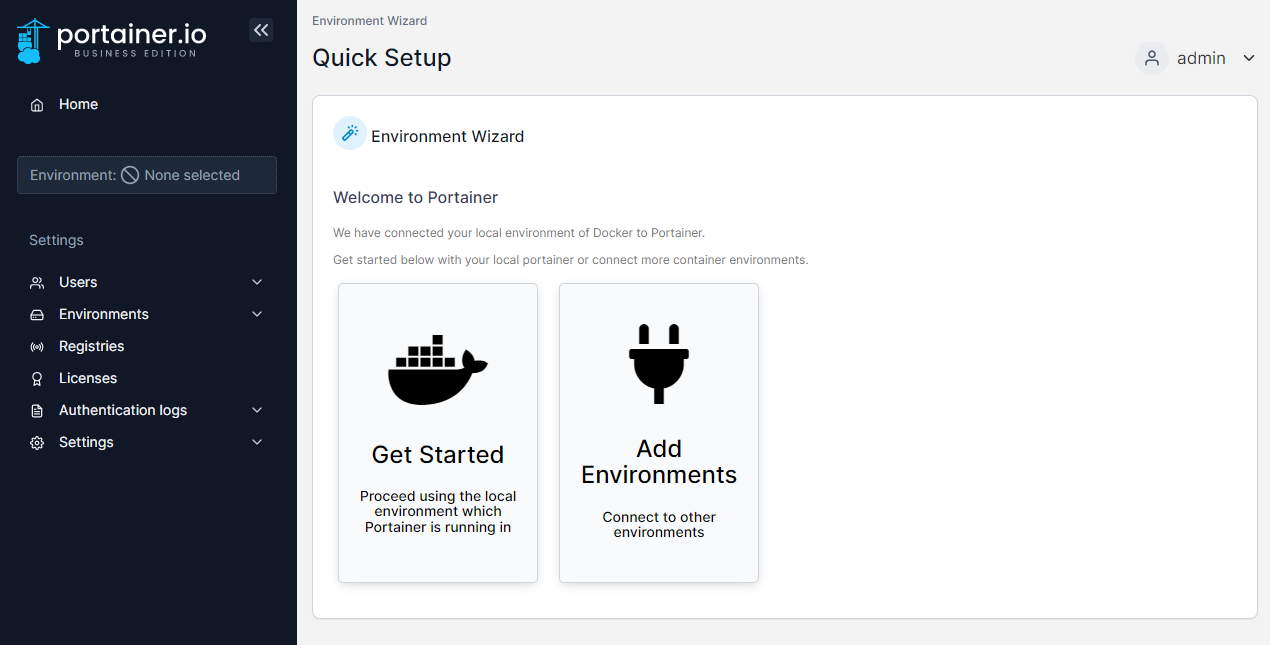Select the Environments sidebar icon
1270x645 pixels.
[x=36, y=314]
